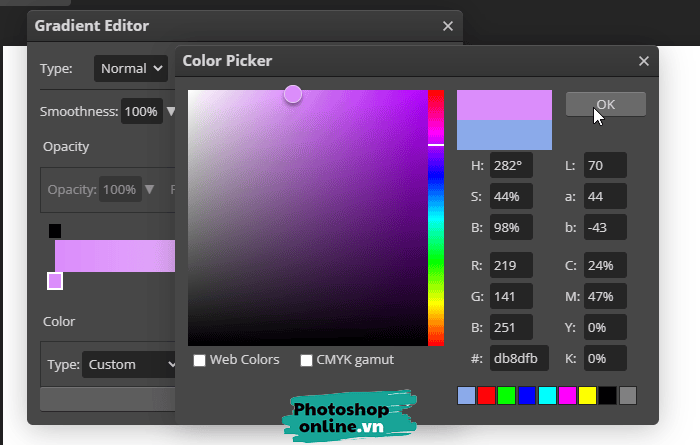Open the gradient Type Normal dropdown
This screenshot has height=445, width=700.
[x=132, y=69]
